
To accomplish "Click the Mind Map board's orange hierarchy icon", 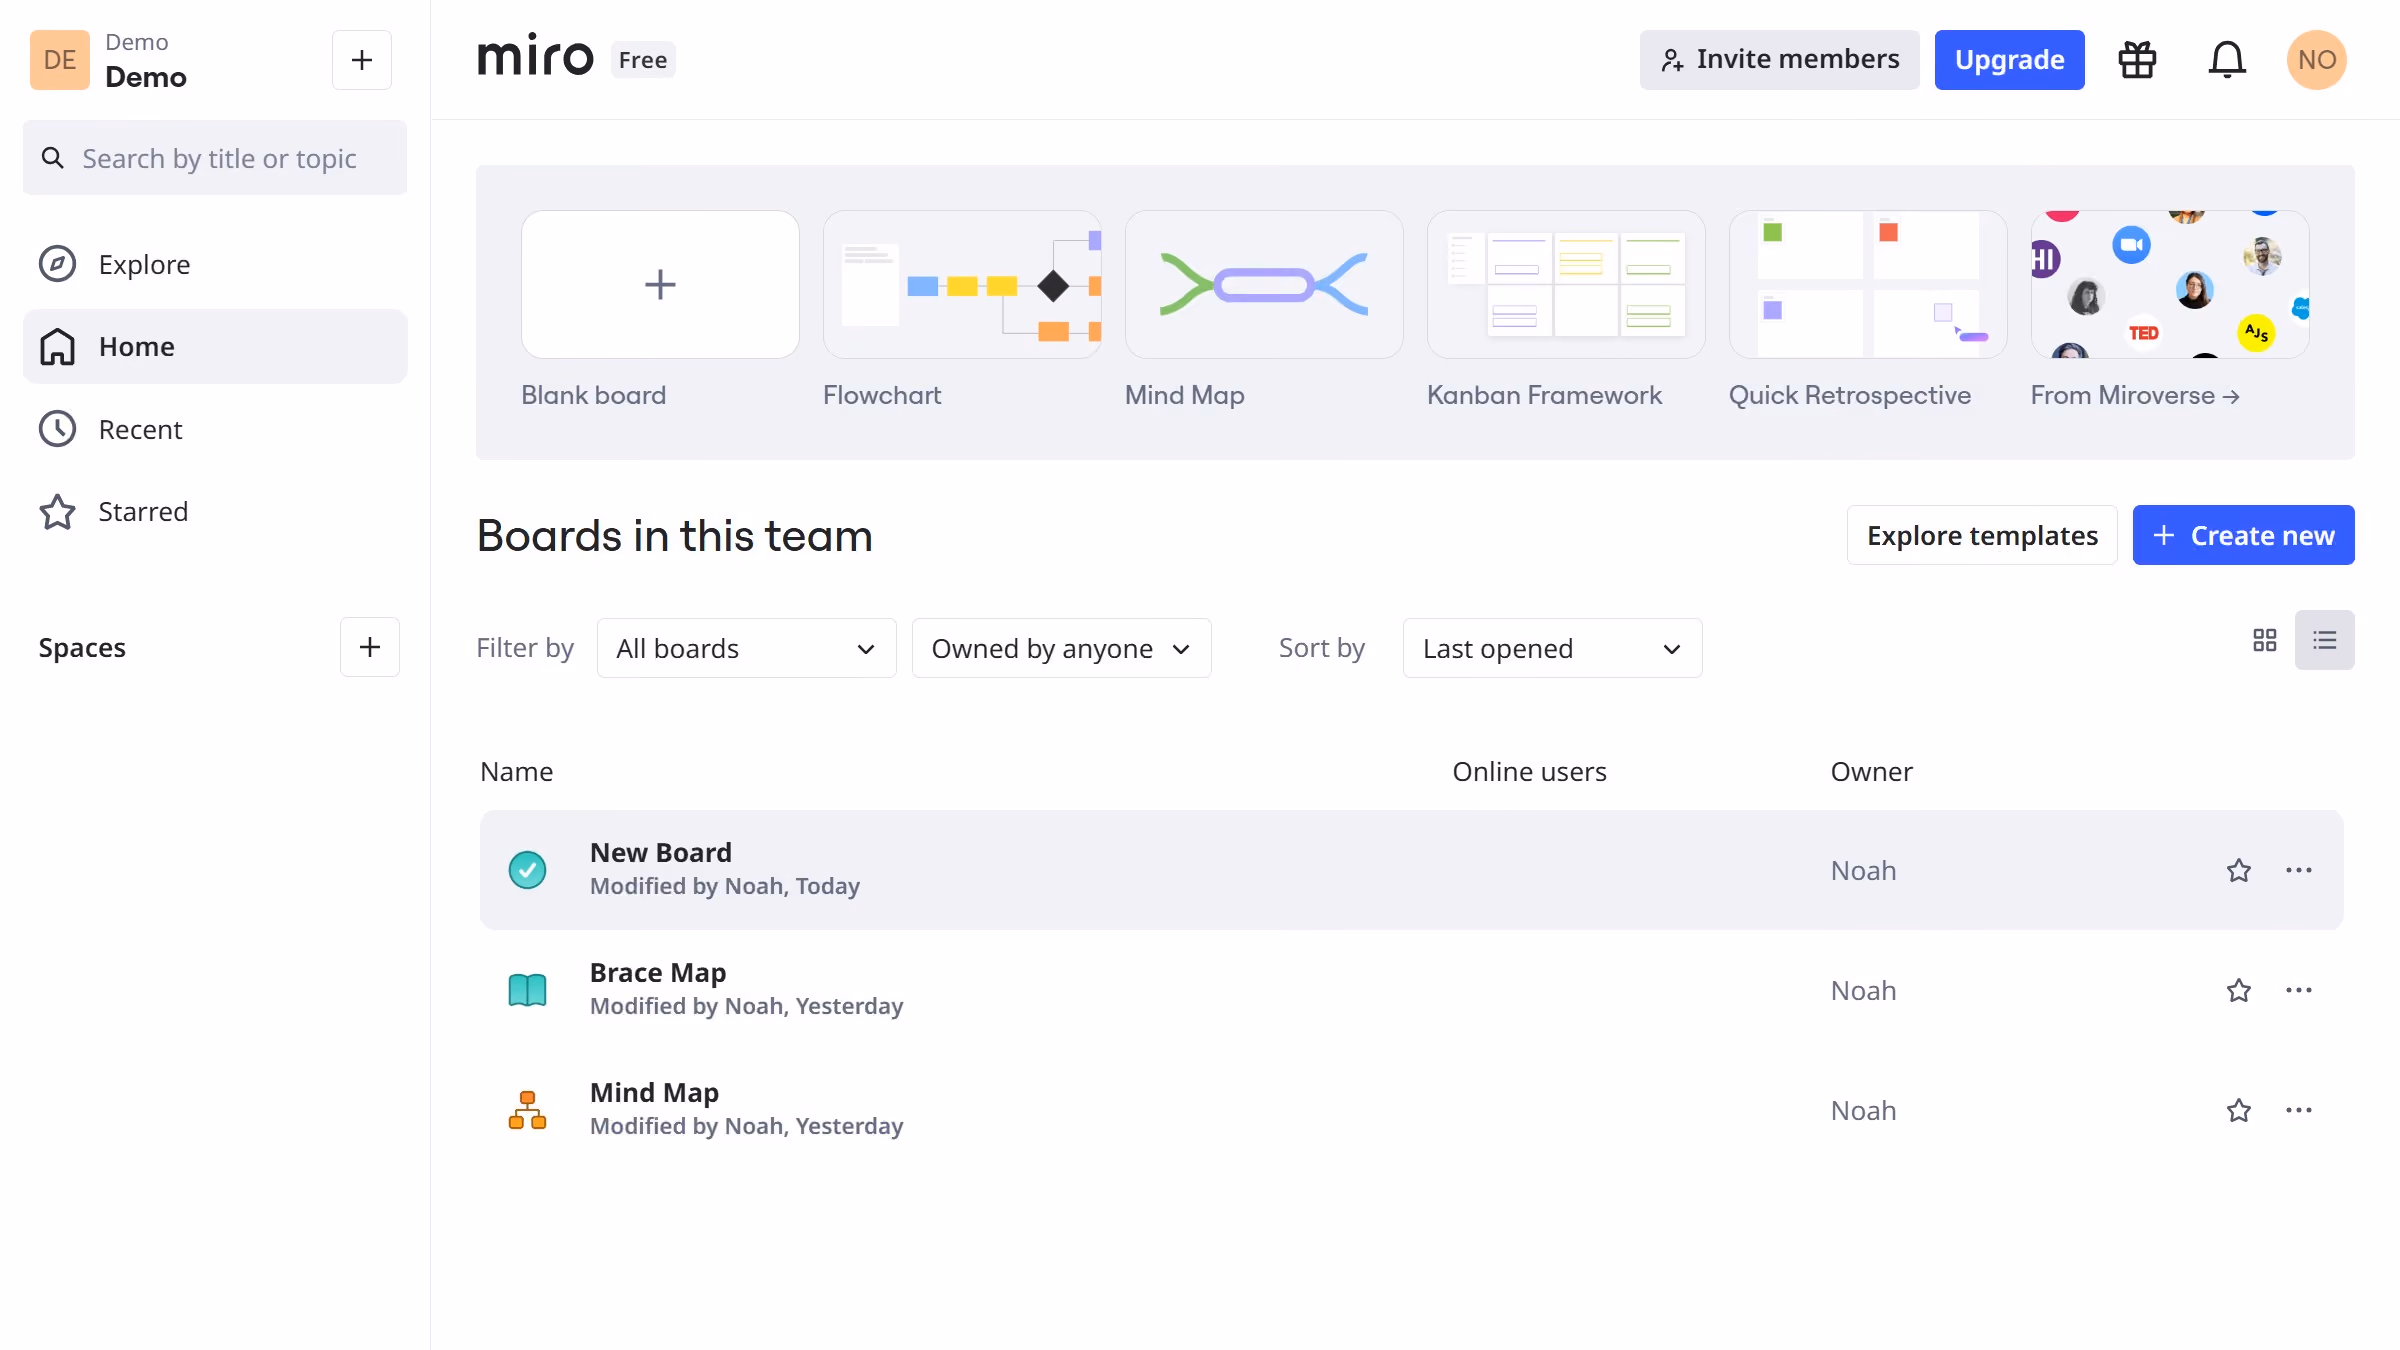I will pyautogui.click(x=527, y=1110).
